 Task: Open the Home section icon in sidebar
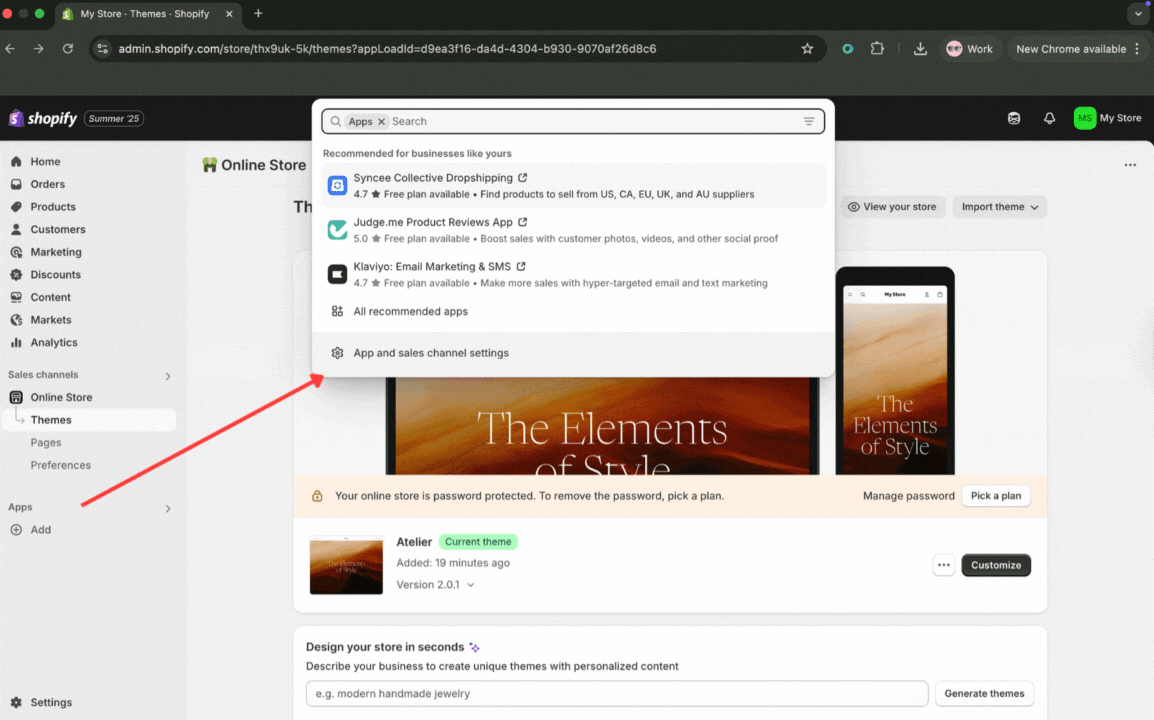tap(16, 161)
